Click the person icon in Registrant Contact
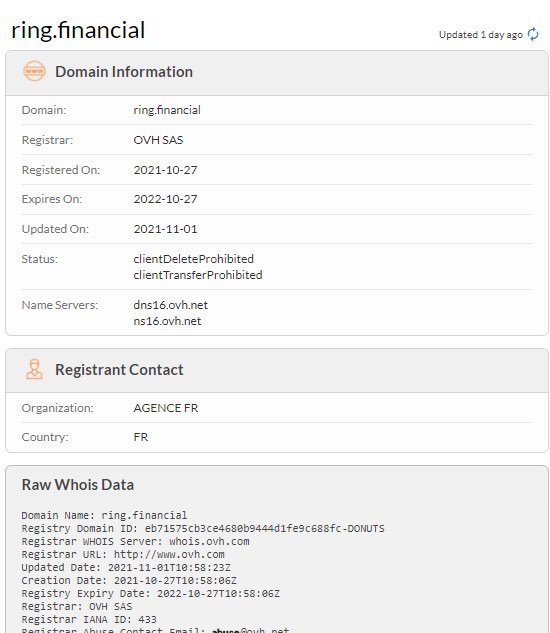This screenshot has width=550, height=633. (34, 369)
